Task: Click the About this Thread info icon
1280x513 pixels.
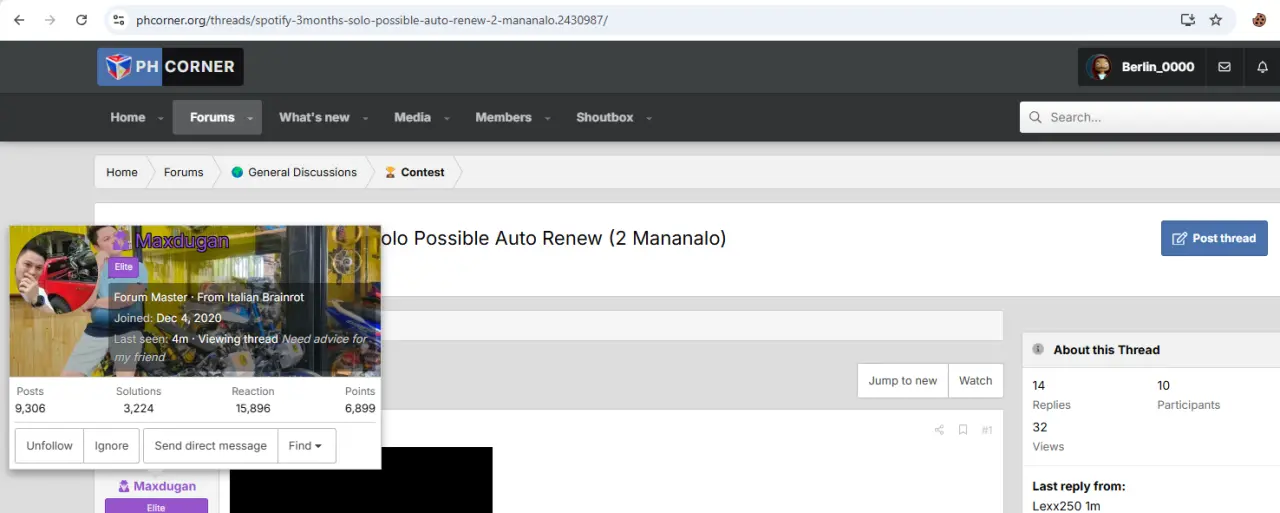Action: [x=1038, y=350]
